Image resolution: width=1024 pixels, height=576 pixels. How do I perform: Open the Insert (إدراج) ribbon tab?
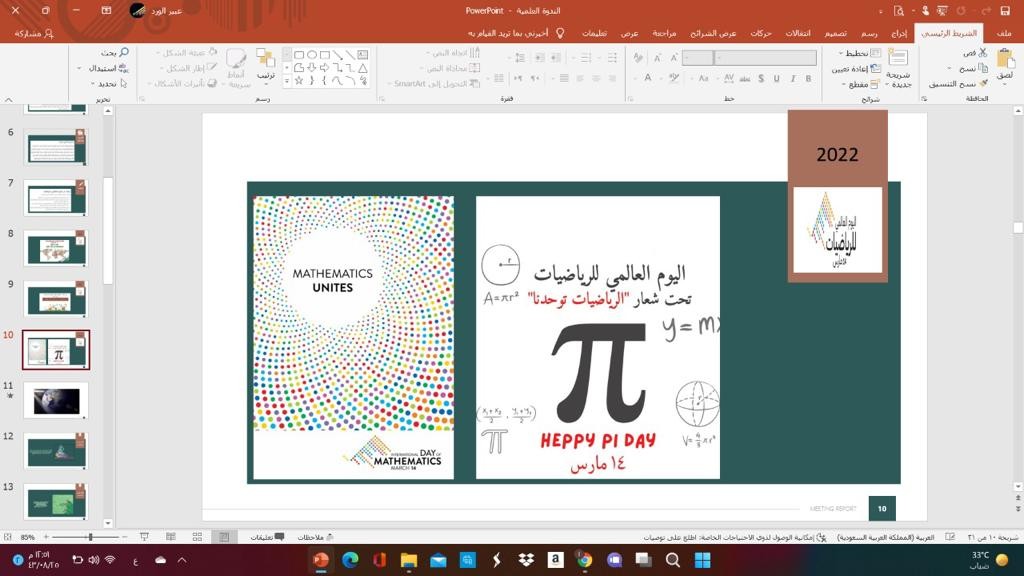click(899, 33)
